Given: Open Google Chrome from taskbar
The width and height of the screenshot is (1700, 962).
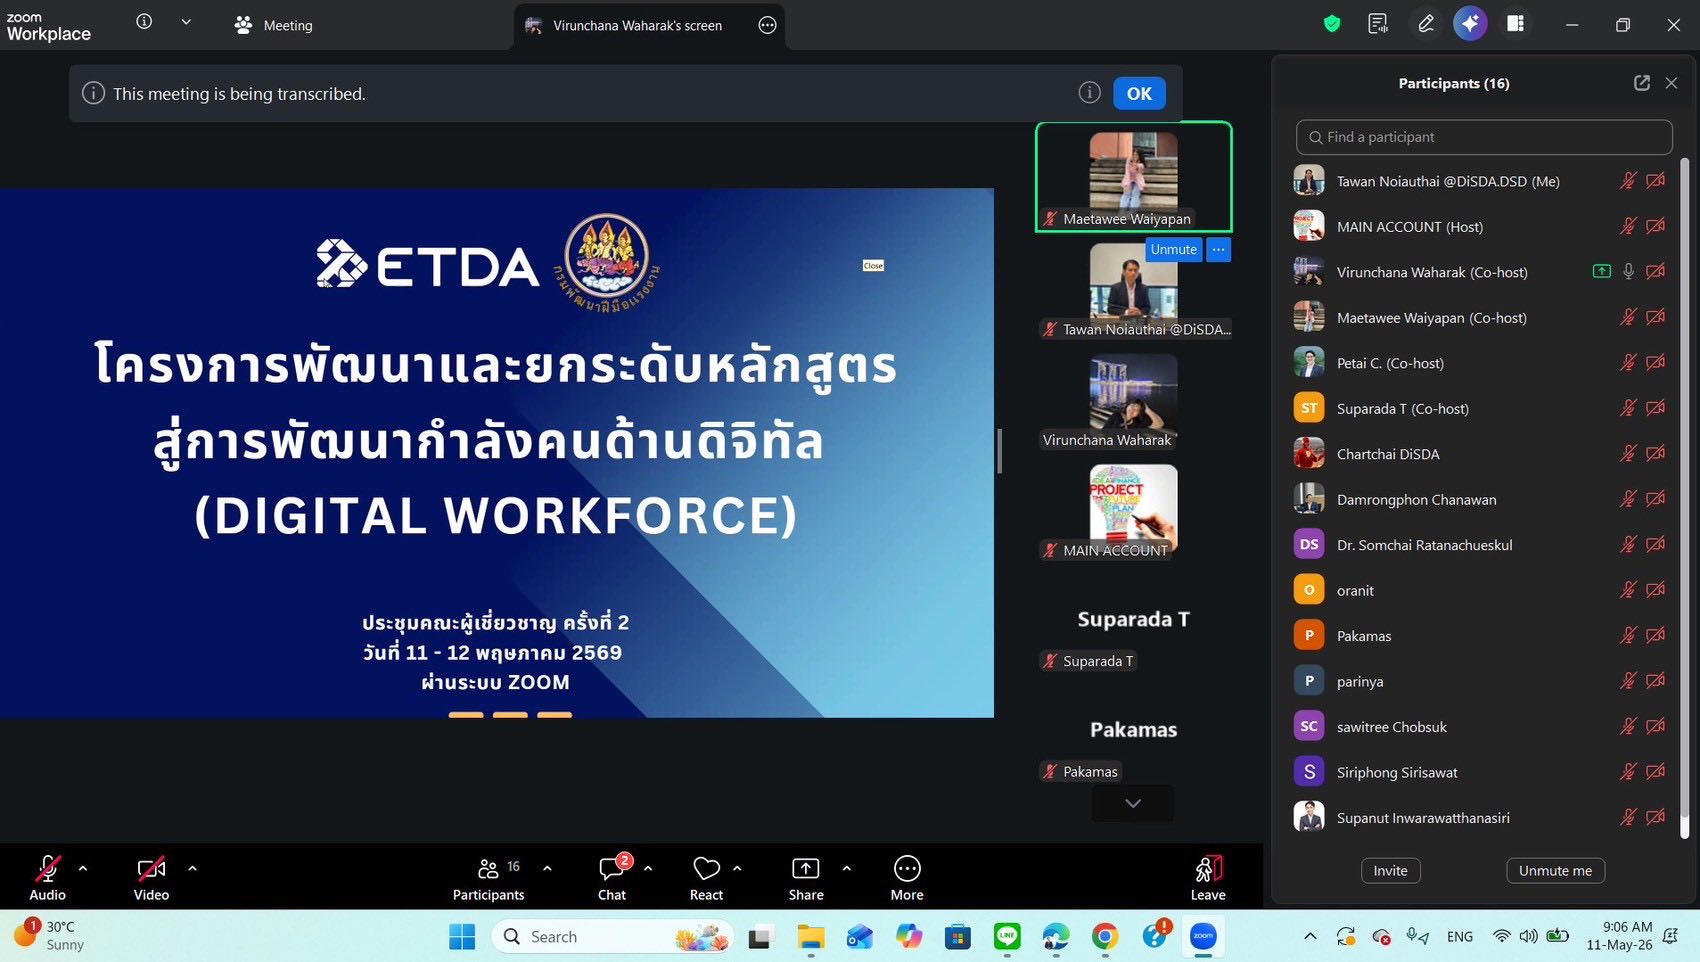Looking at the screenshot, I should 1105,937.
